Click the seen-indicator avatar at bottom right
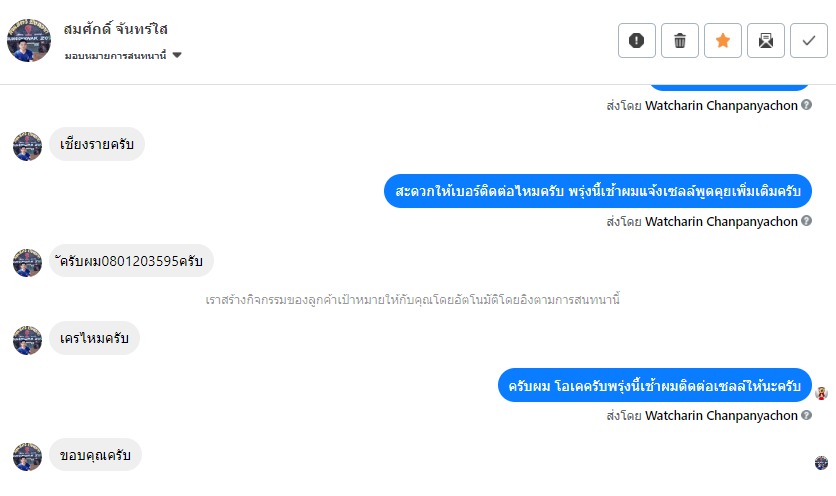 point(821,462)
